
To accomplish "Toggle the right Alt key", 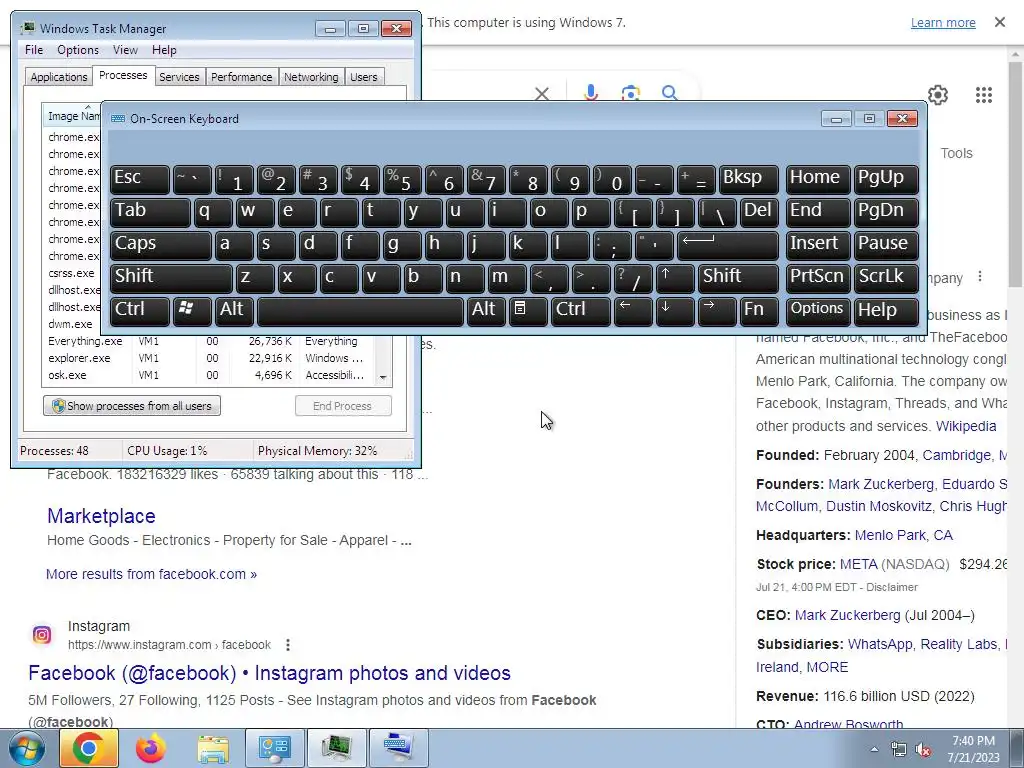I will point(486,310).
